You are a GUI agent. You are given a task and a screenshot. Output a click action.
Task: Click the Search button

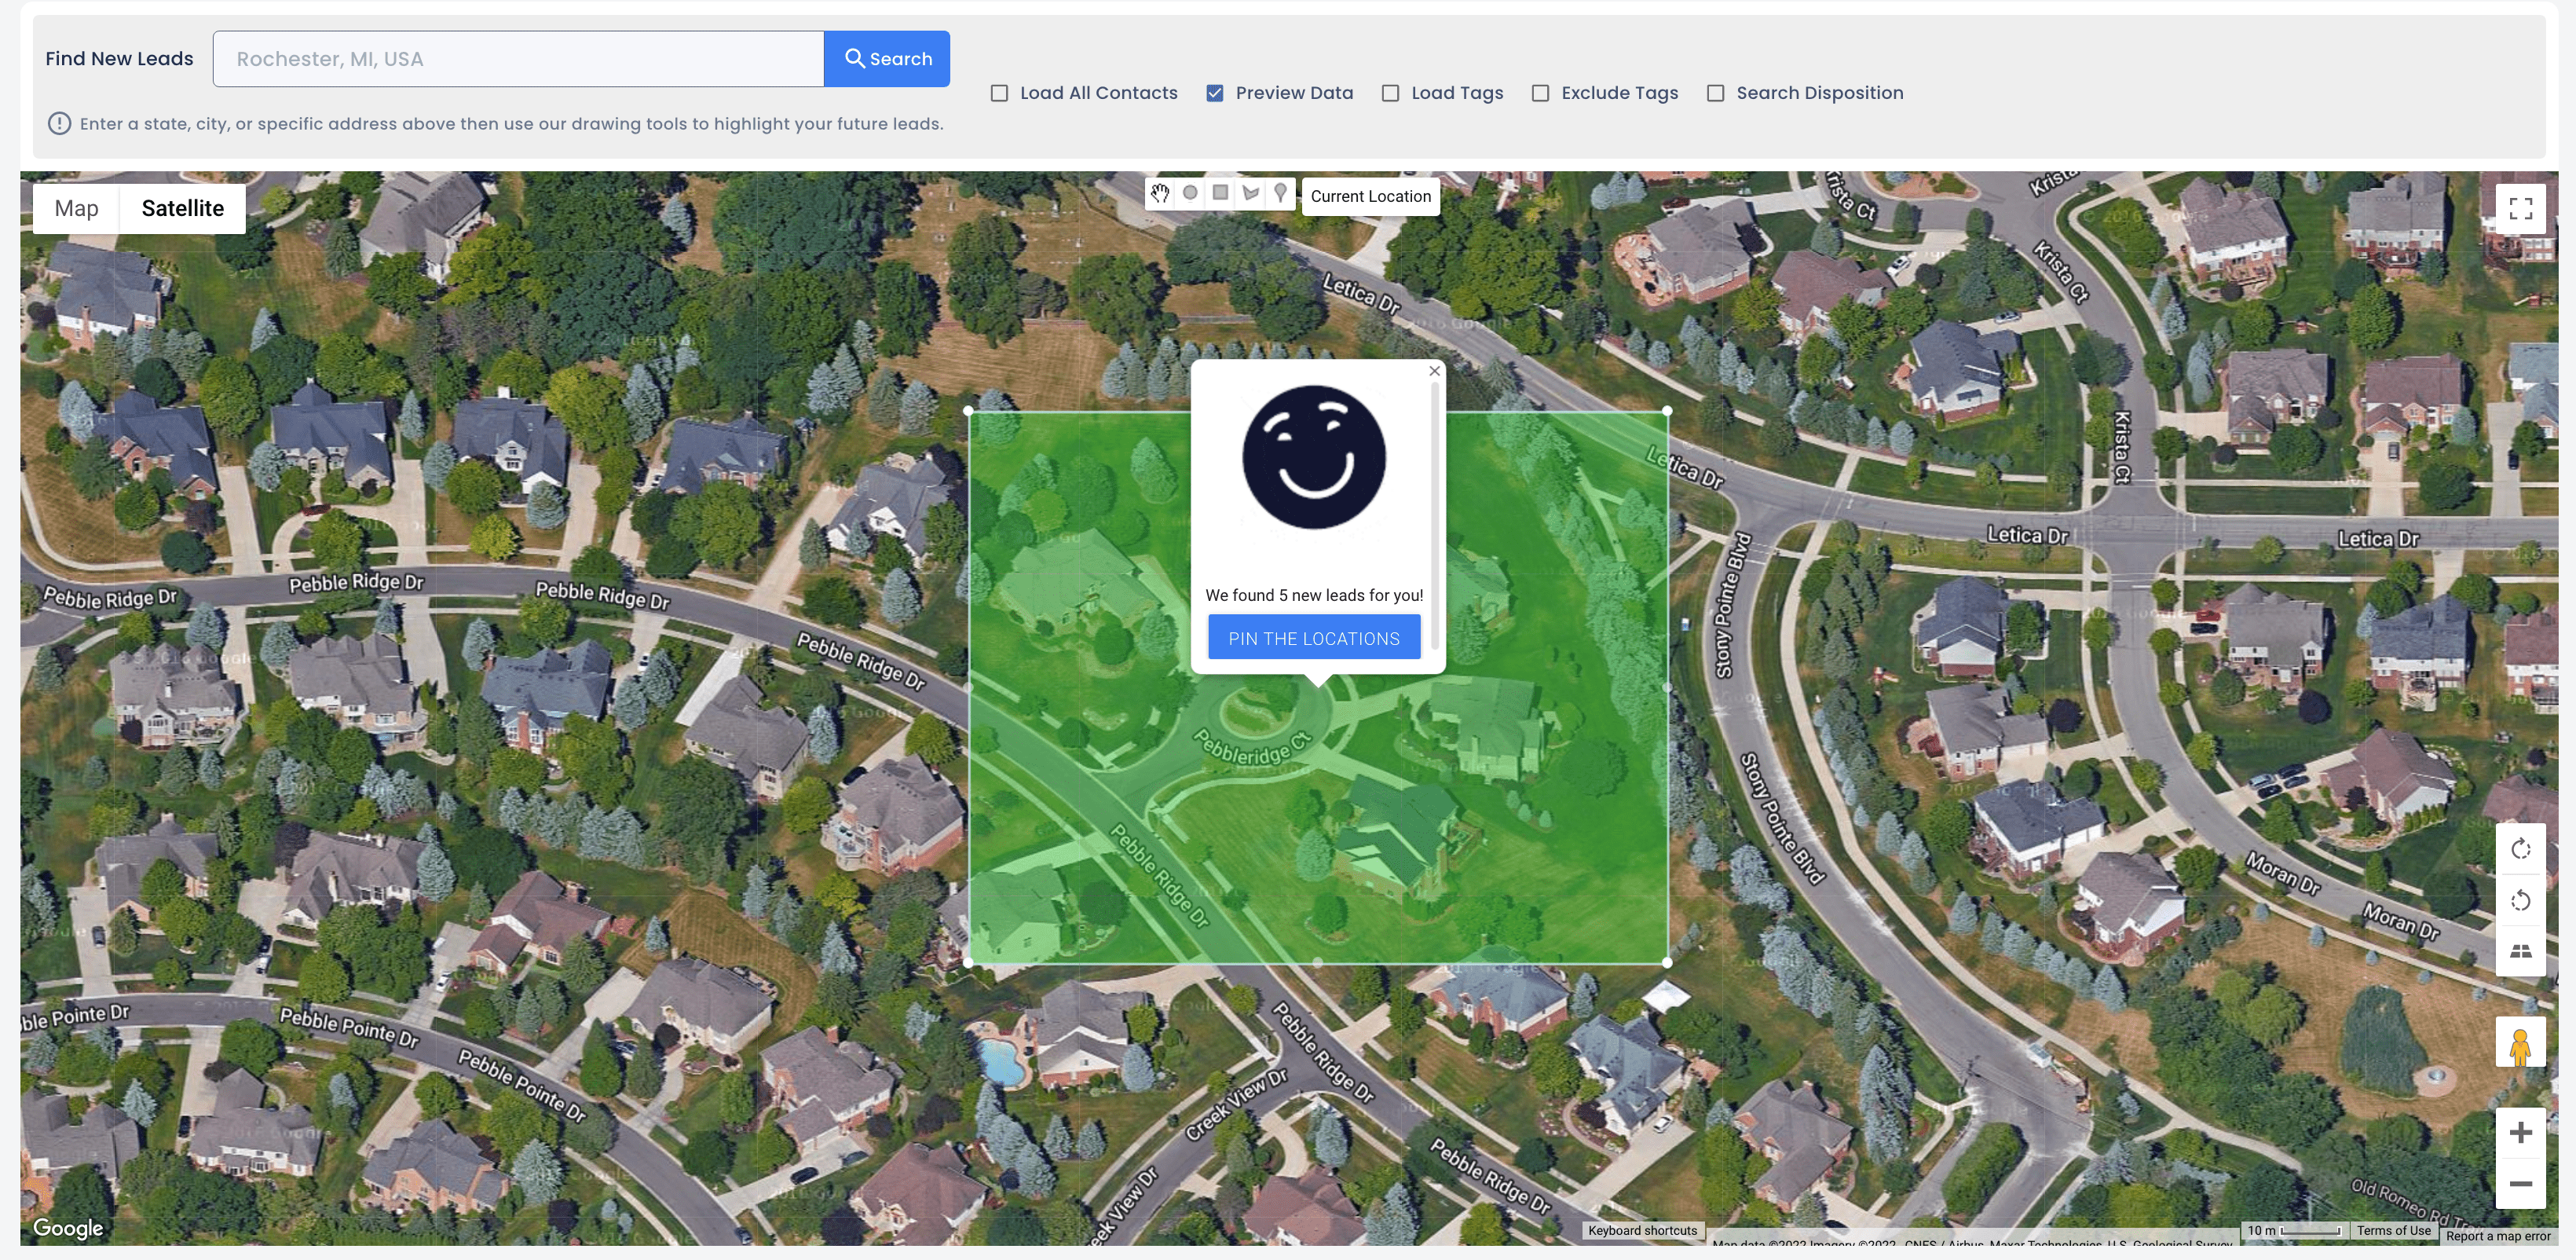point(887,59)
